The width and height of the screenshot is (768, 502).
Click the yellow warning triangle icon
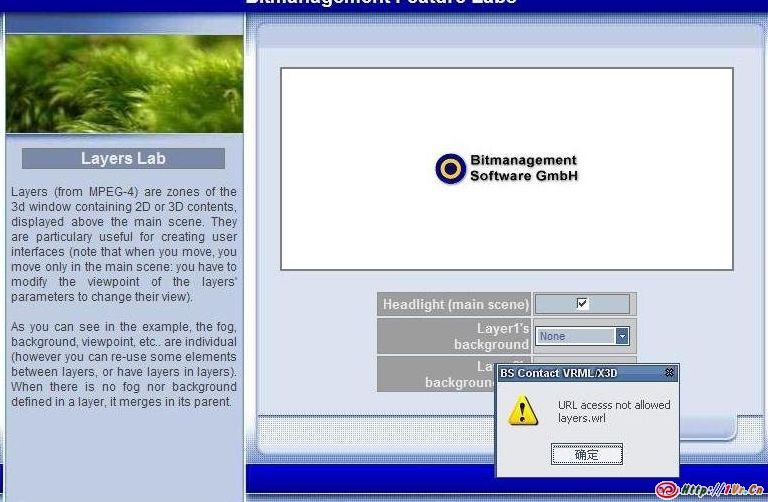click(x=523, y=410)
